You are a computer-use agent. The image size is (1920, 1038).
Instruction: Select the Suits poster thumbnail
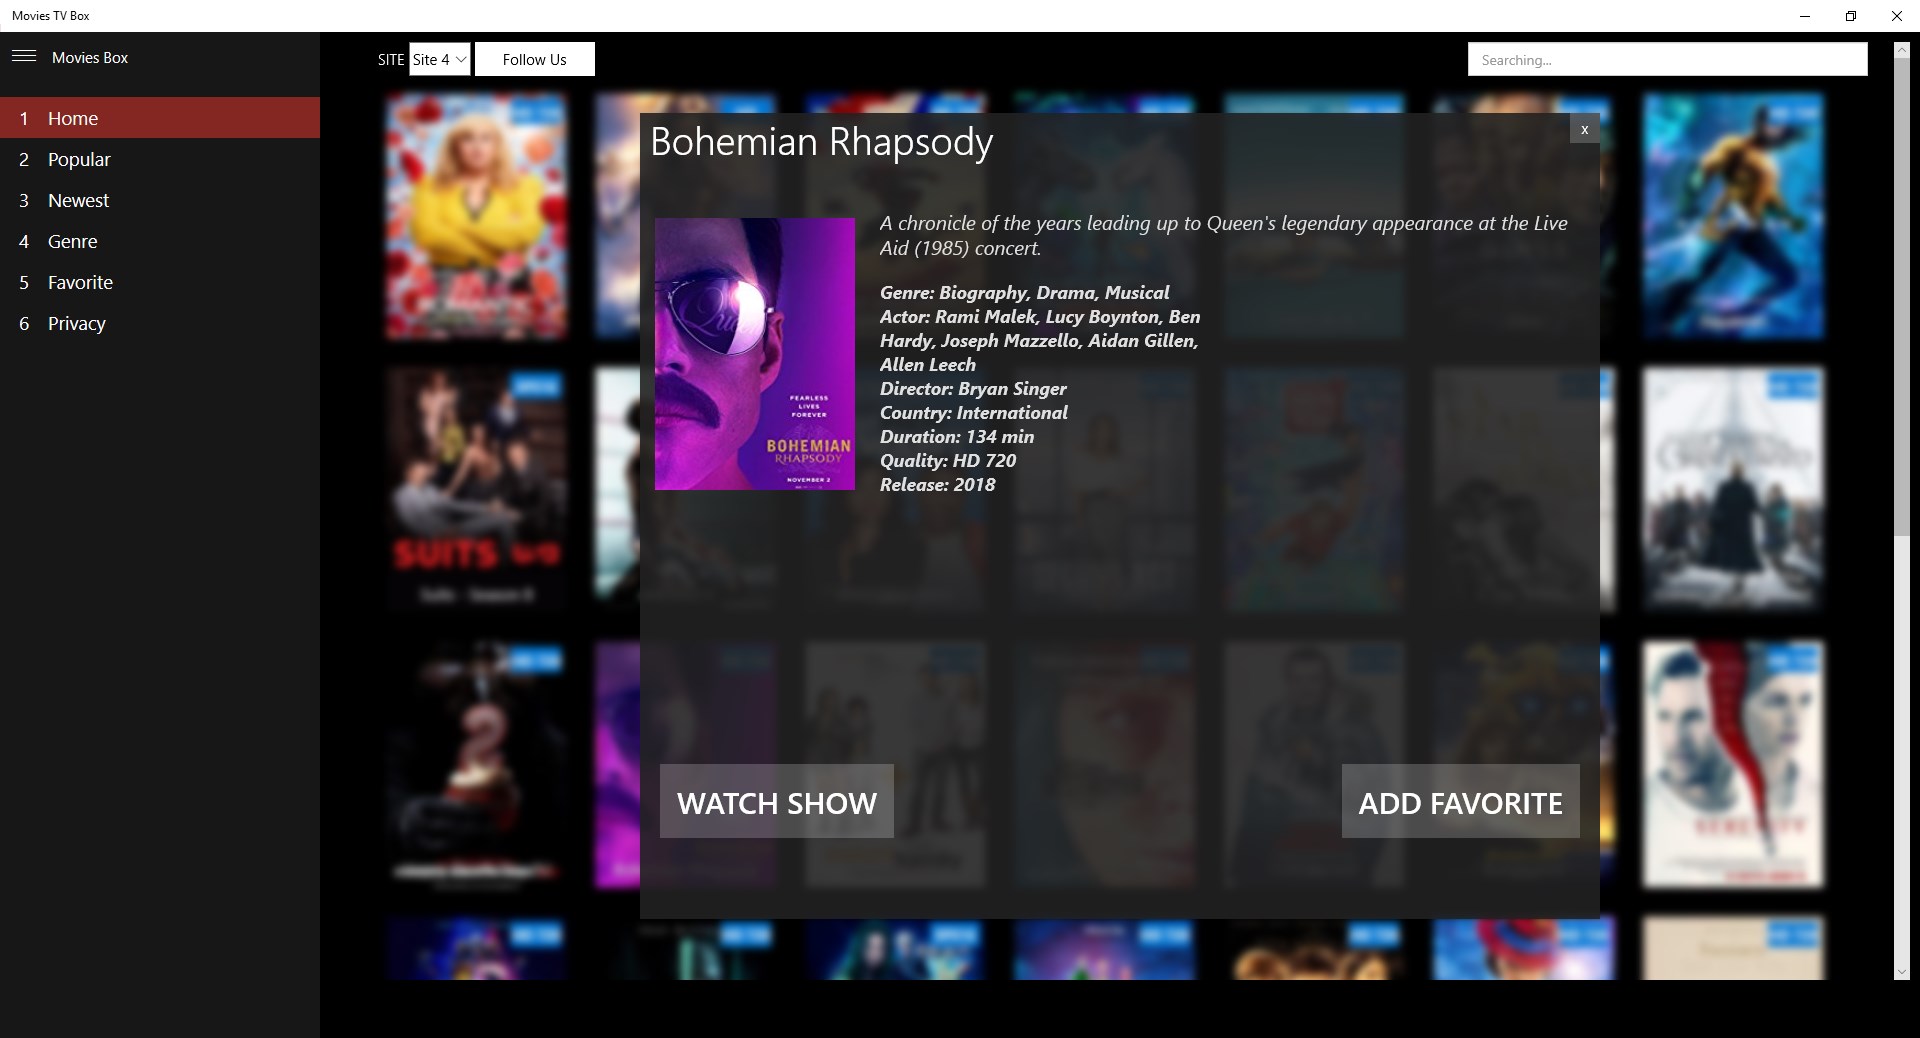click(x=476, y=488)
